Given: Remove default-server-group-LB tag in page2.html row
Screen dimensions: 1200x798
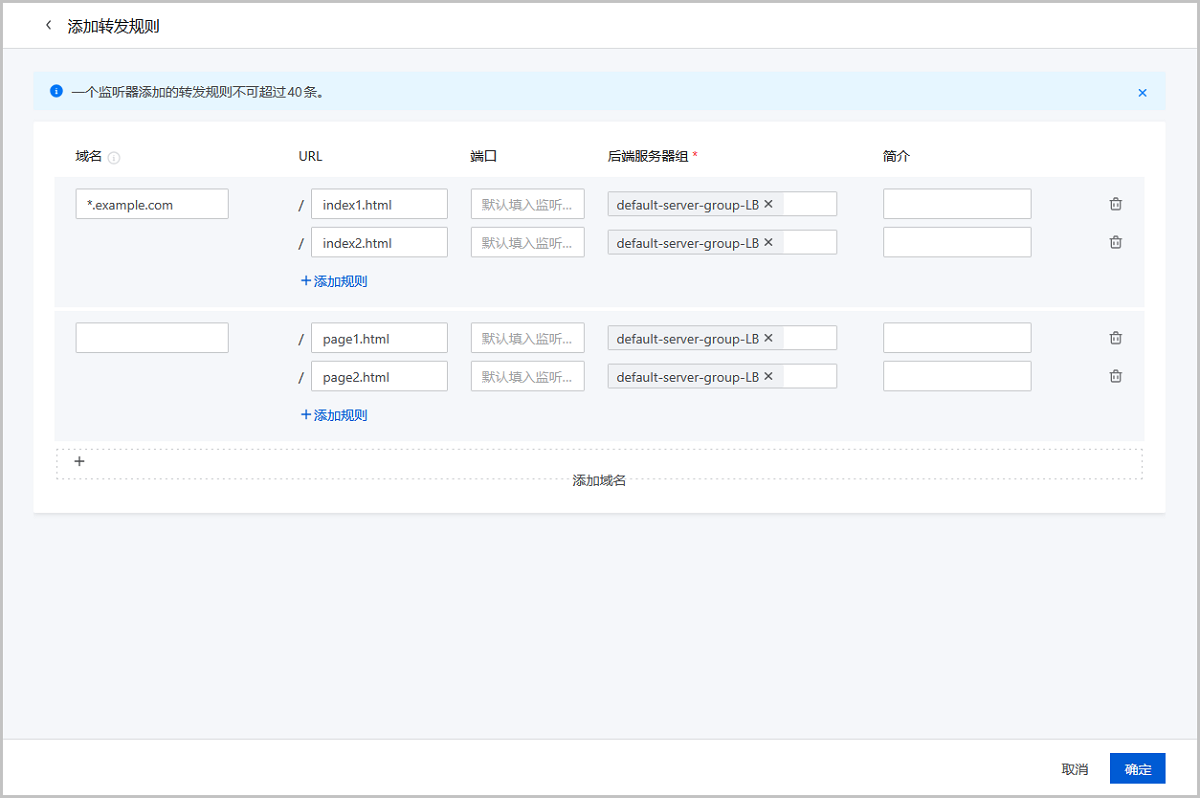Looking at the screenshot, I should coord(769,376).
